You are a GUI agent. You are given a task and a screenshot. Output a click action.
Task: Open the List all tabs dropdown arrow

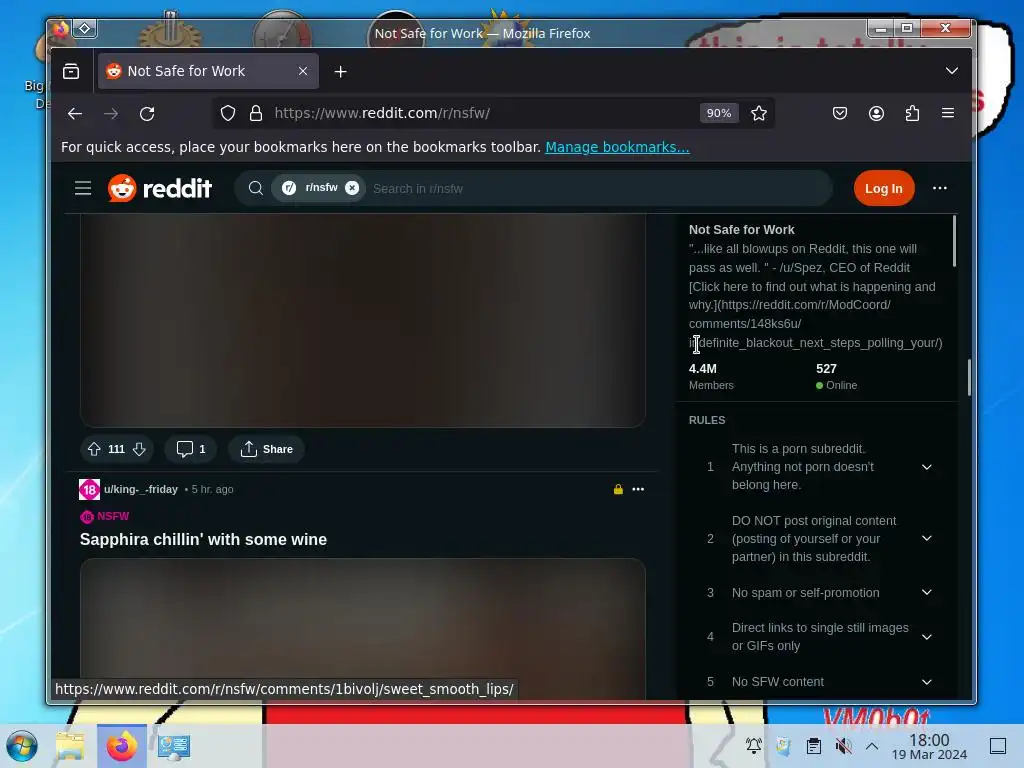952,71
